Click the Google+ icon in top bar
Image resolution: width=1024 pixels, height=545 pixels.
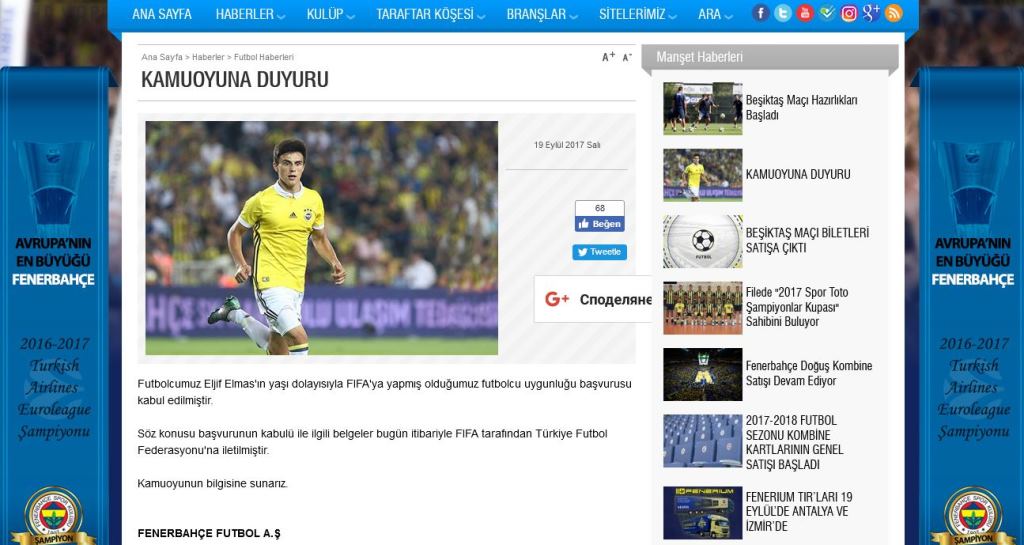coord(871,13)
